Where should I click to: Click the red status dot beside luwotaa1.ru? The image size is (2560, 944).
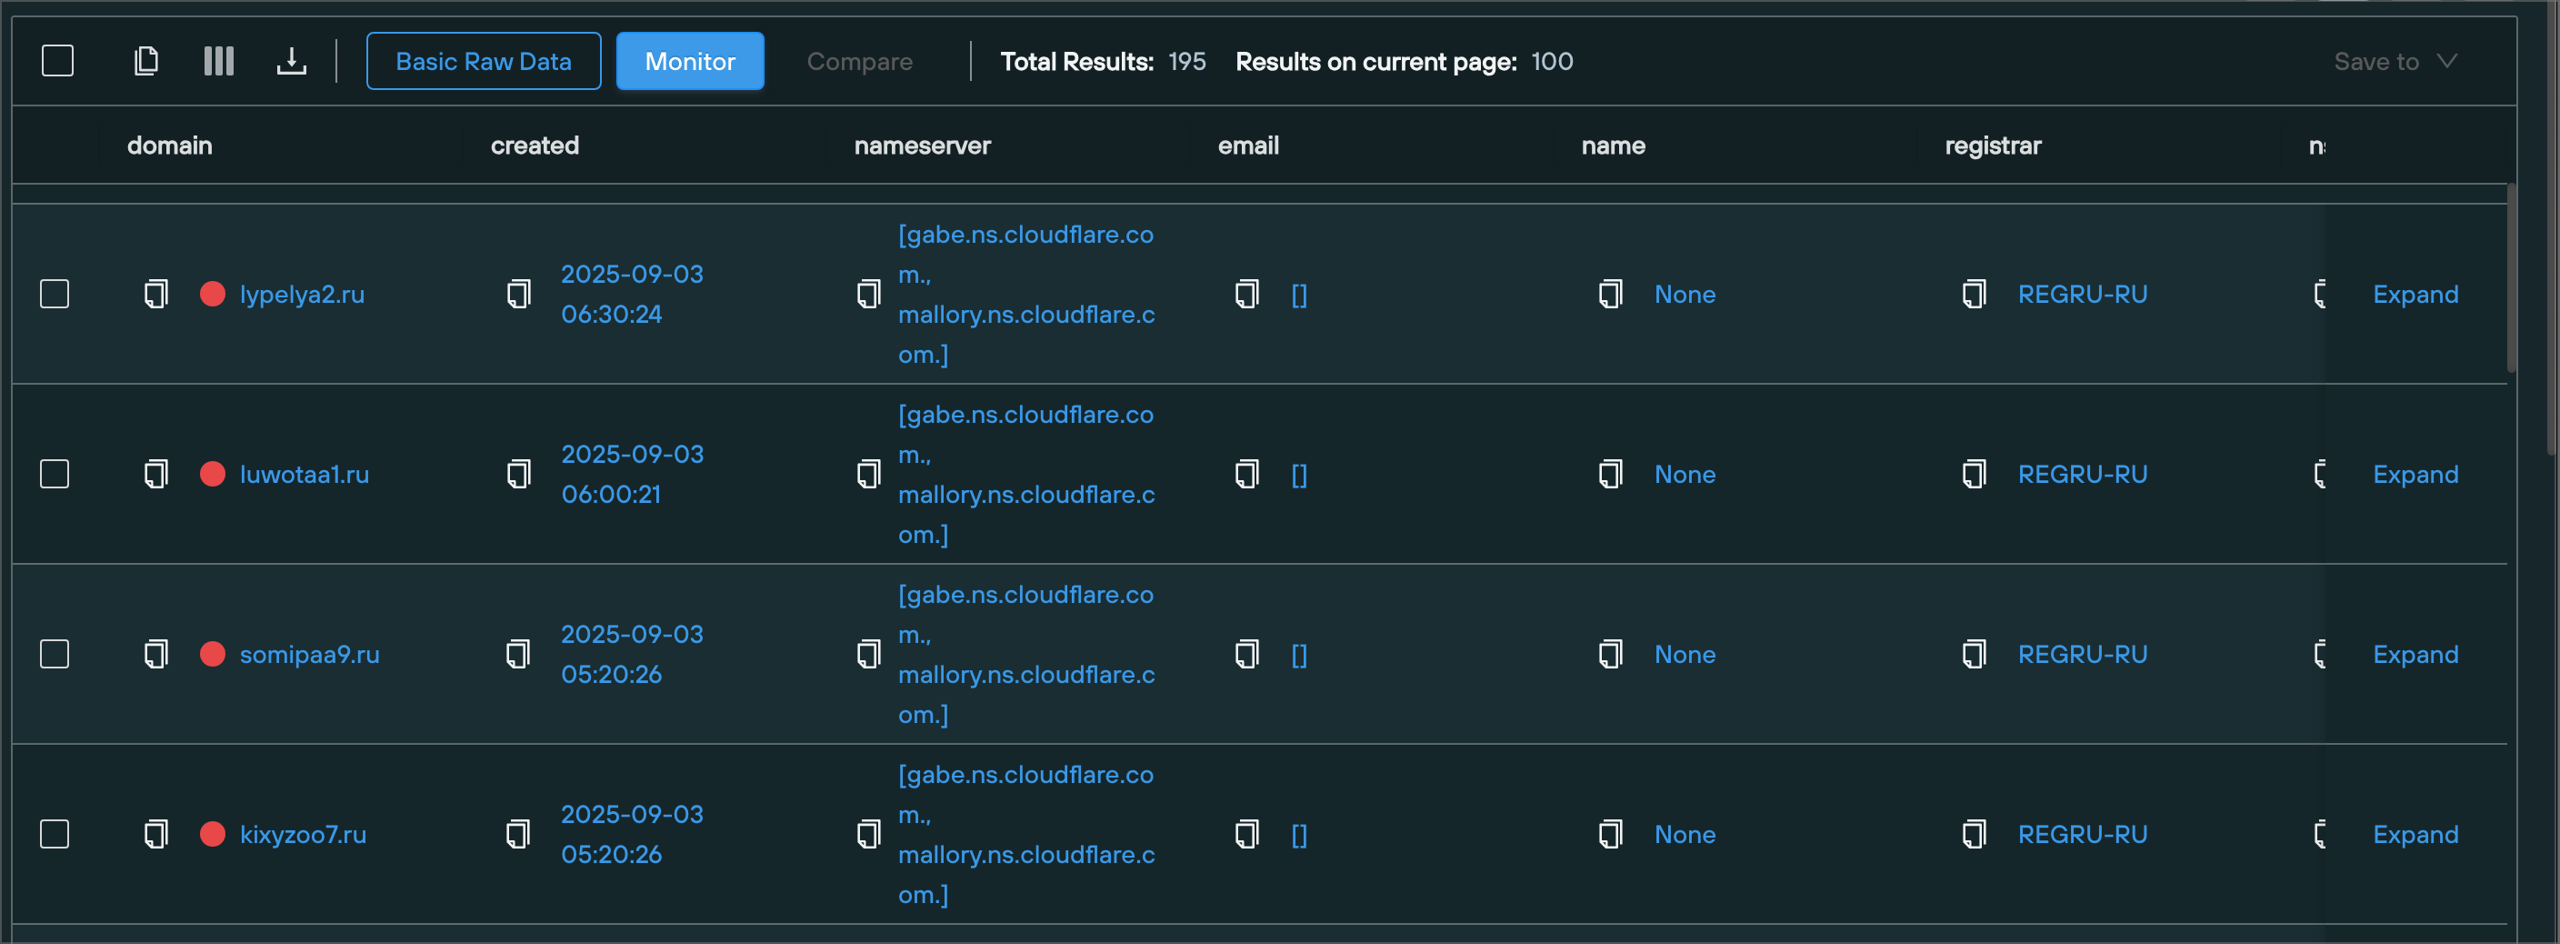[x=212, y=474]
